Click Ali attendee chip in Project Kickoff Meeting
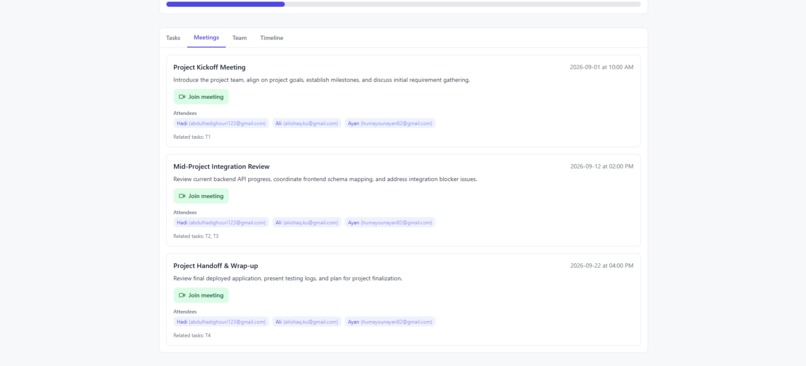 (307, 123)
